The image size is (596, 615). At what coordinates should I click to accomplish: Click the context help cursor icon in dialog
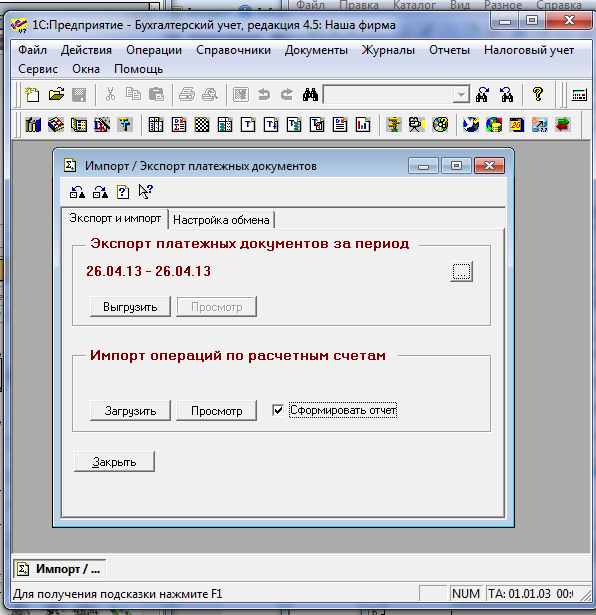[145, 192]
